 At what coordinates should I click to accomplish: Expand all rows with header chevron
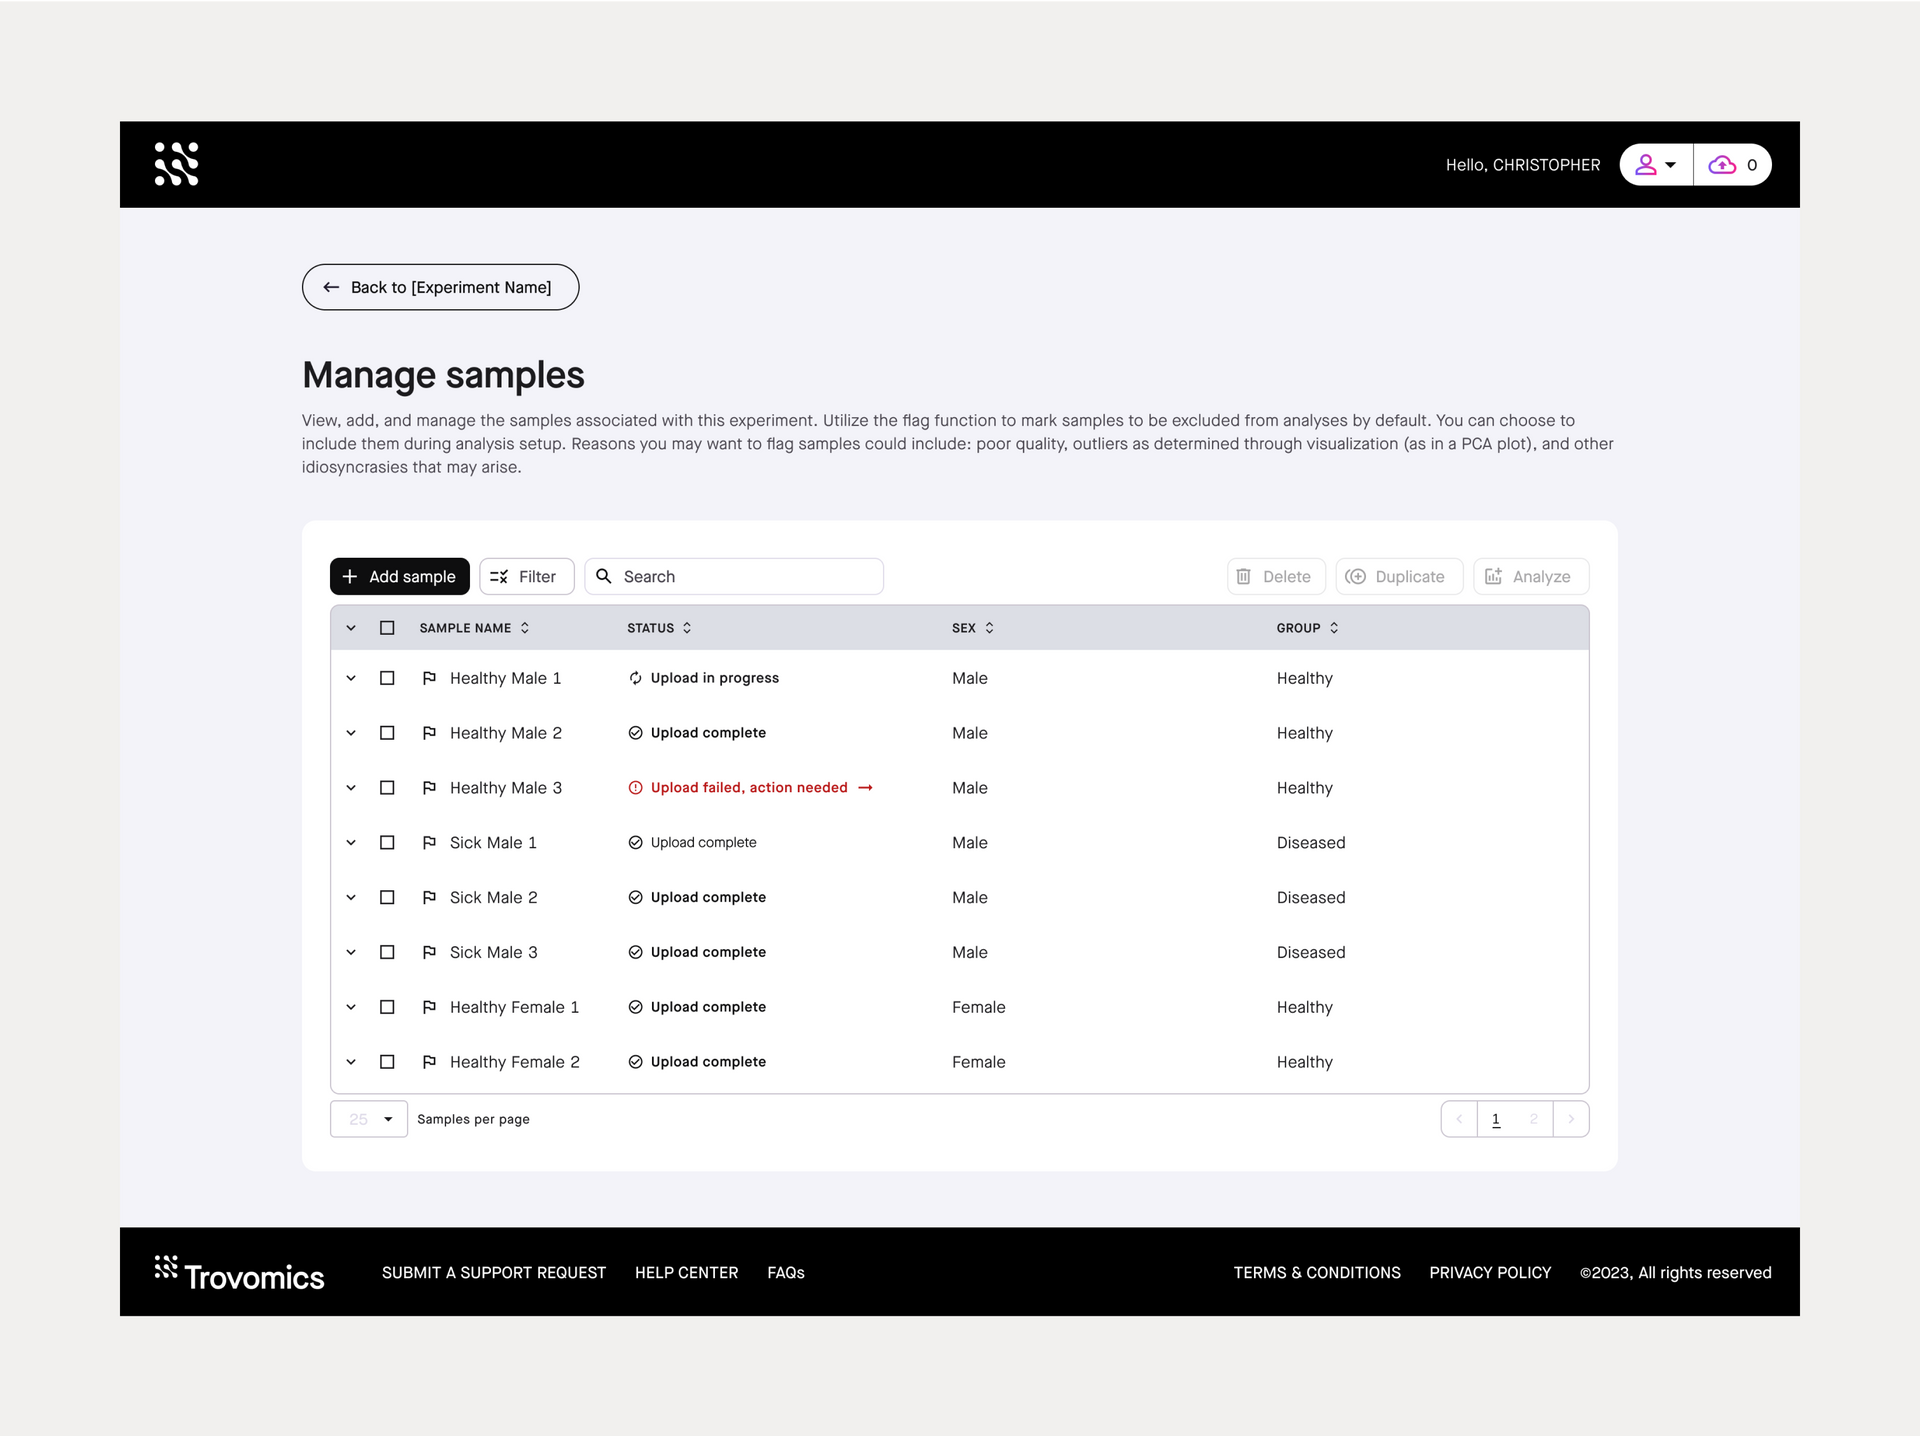351,628
